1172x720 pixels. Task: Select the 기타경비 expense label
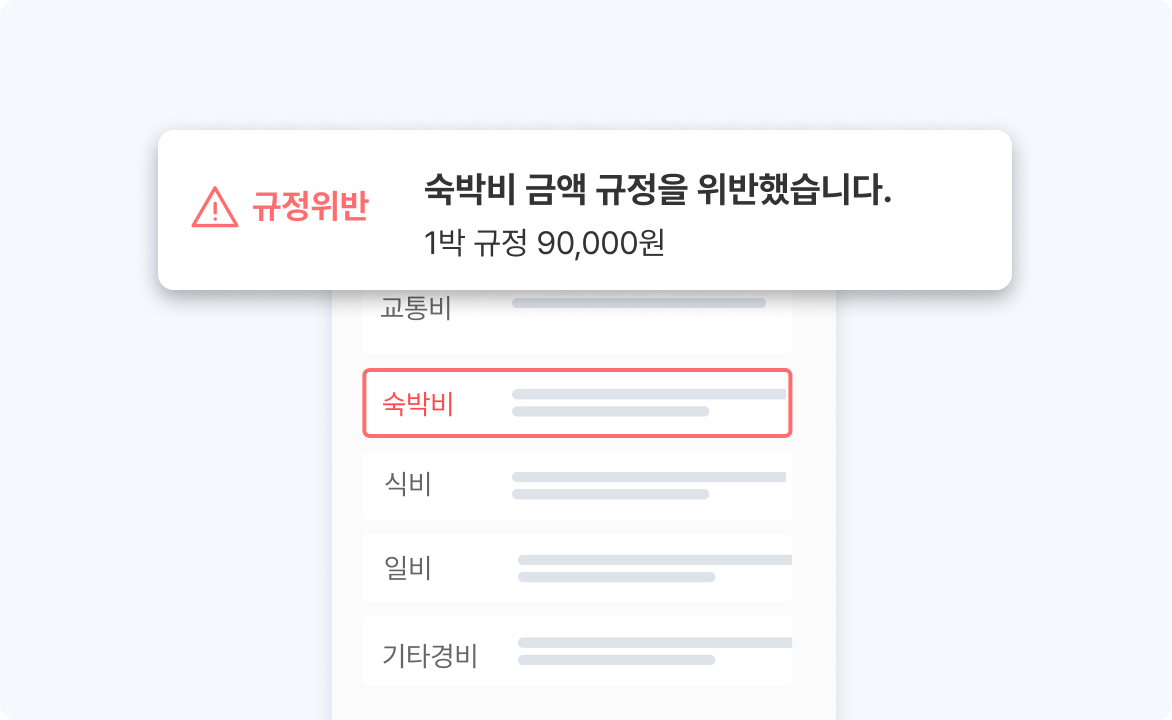(x=430, y=656)
